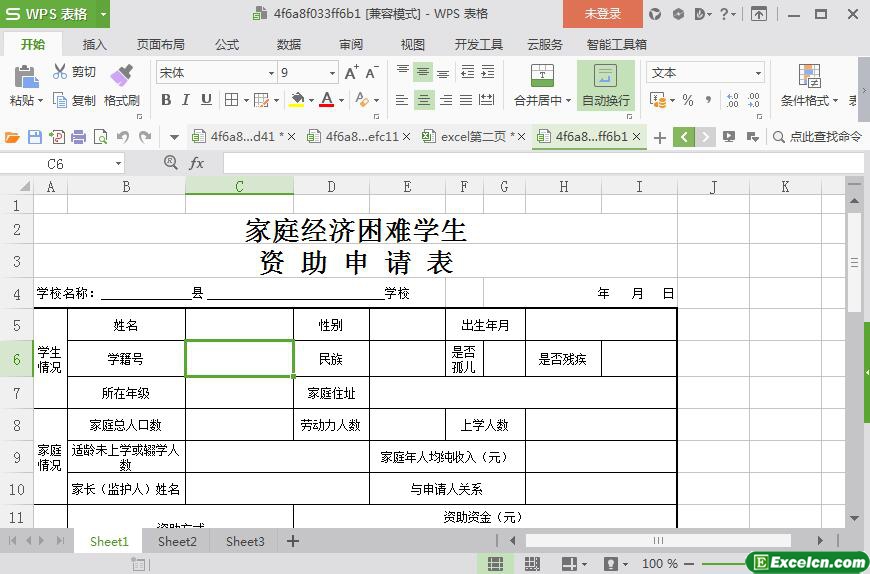870x574 pixels.
Task: Click the Cut scissors icon
Action: (x=60, y=72)
